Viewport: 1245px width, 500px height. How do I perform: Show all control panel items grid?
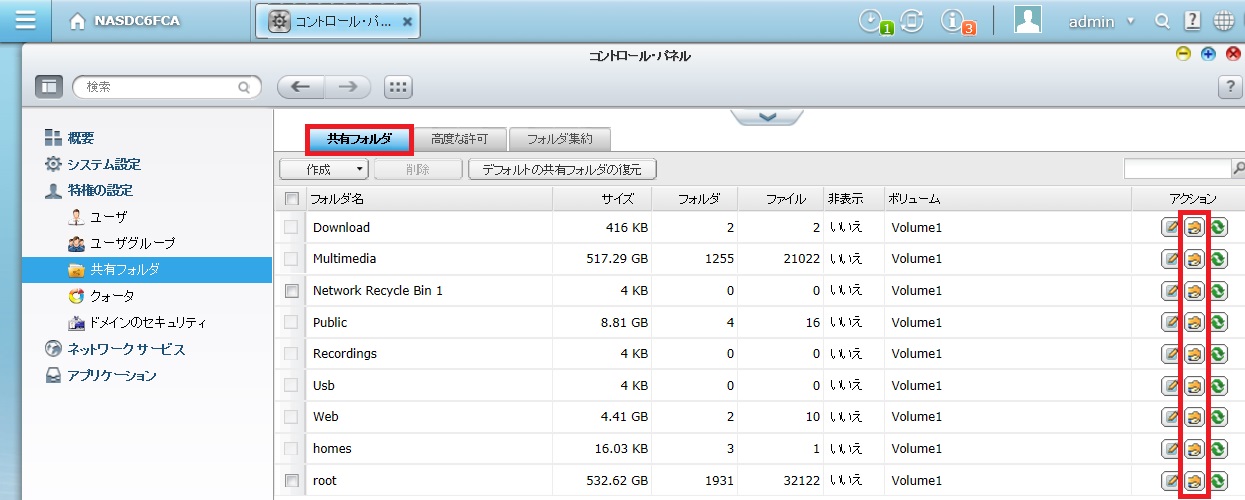(x=398, y=87)
